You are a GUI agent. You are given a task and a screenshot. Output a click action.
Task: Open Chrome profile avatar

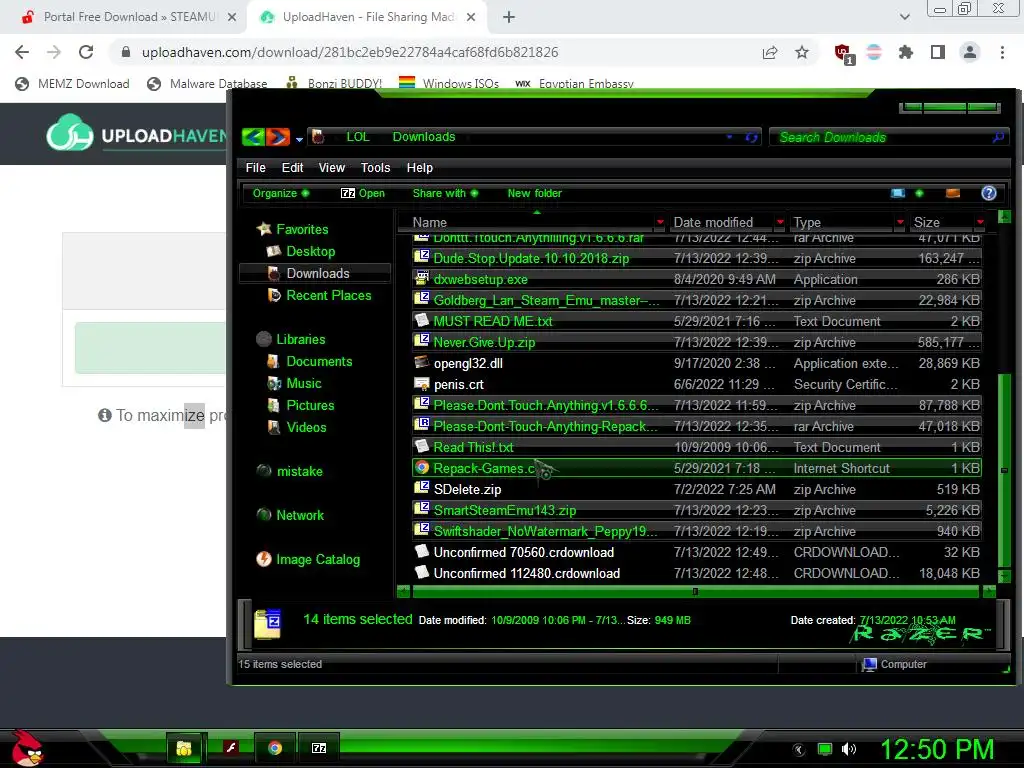970,52
